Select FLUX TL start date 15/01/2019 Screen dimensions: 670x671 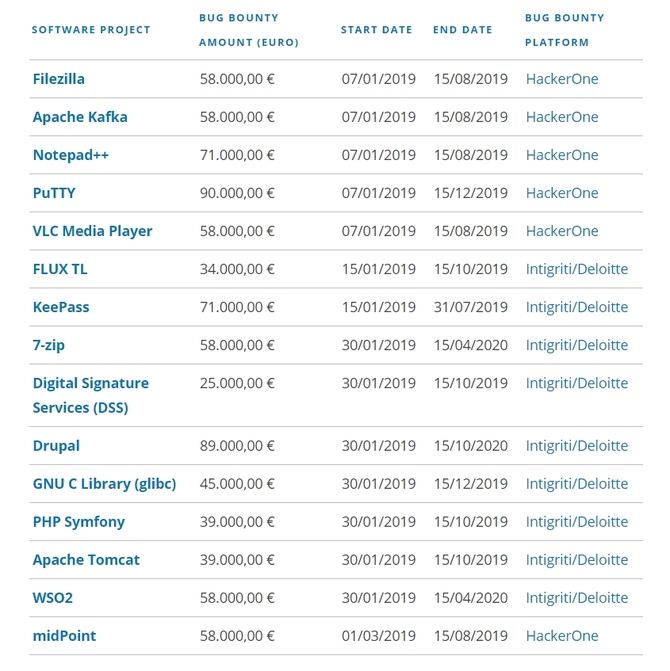pyautogui.click(x=379, y=270)
